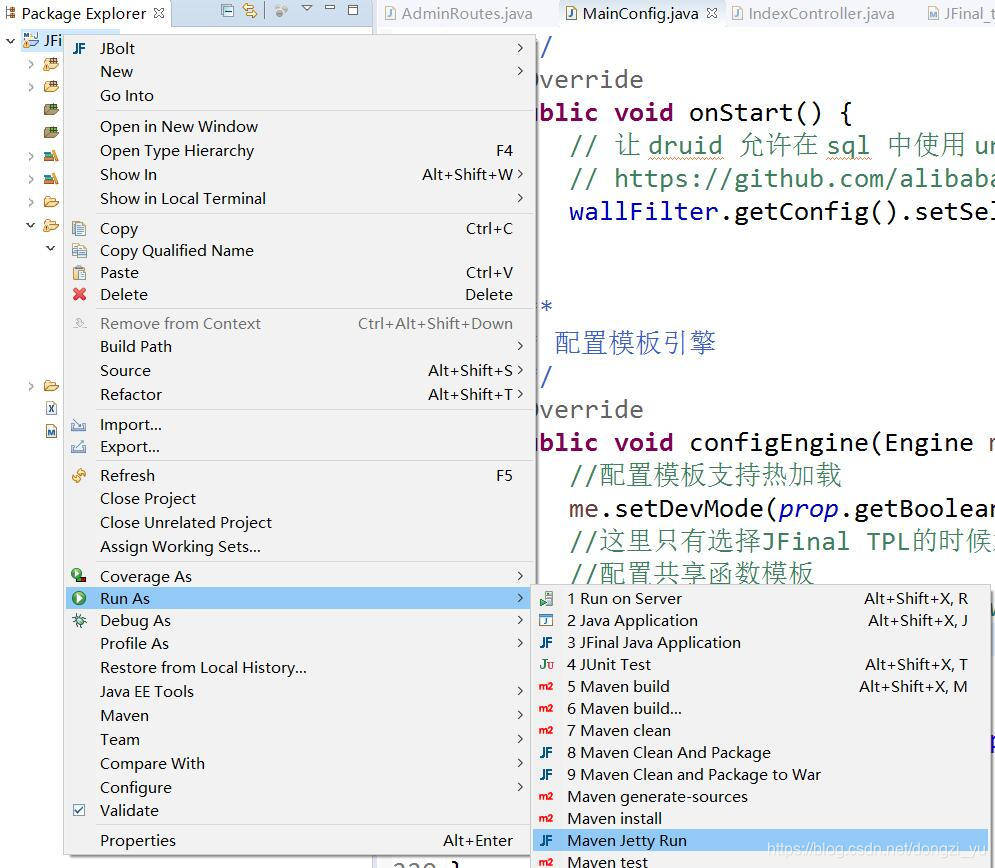Open the Configure submenu
995x868 pixels.
[x=300, y=788]
